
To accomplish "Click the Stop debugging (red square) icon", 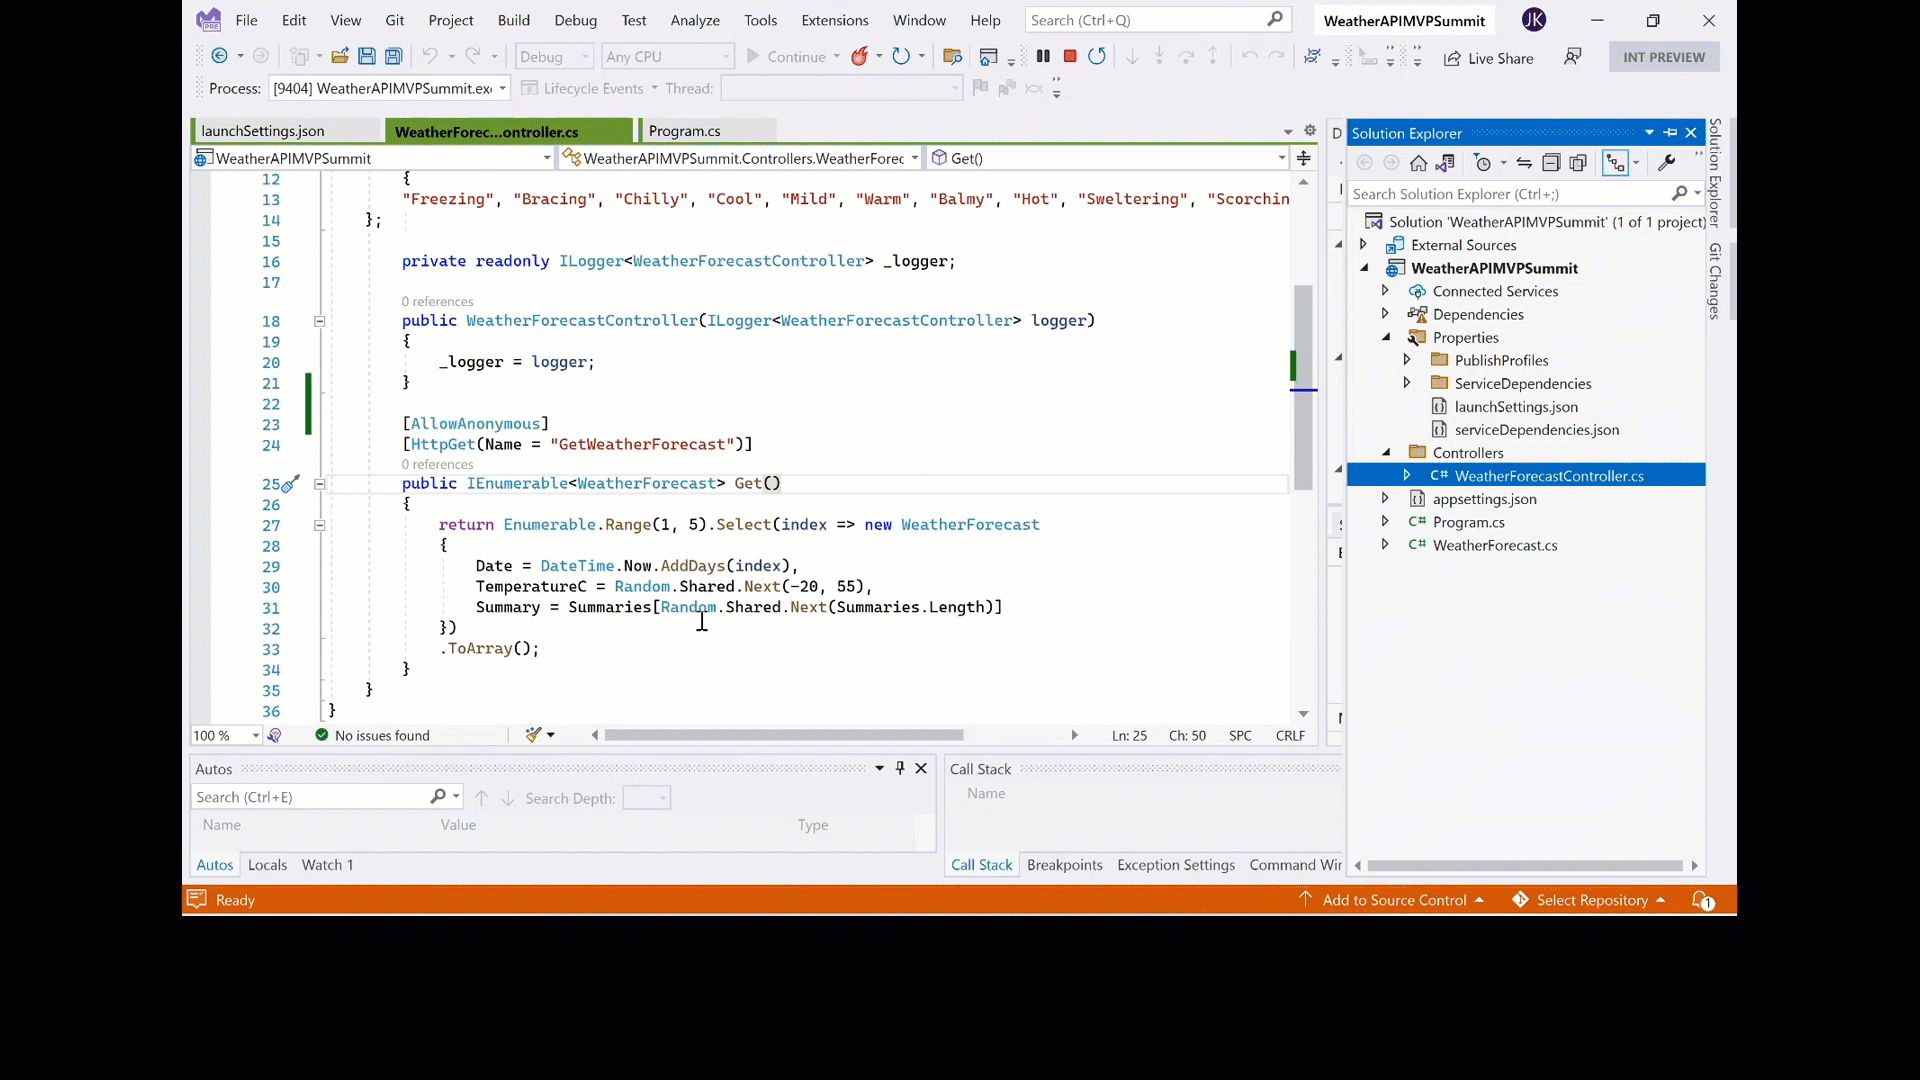I will point(1069,55).
